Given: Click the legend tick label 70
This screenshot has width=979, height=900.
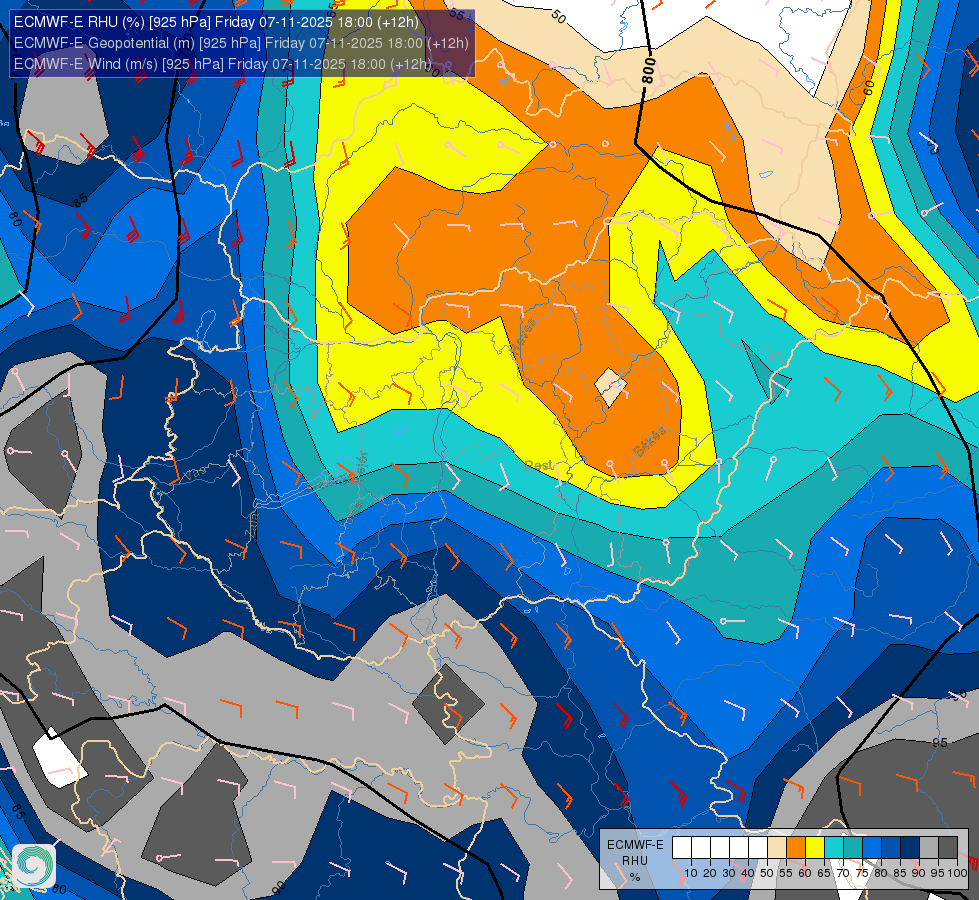Looking at the screenshot, I should tap(844, 873).
